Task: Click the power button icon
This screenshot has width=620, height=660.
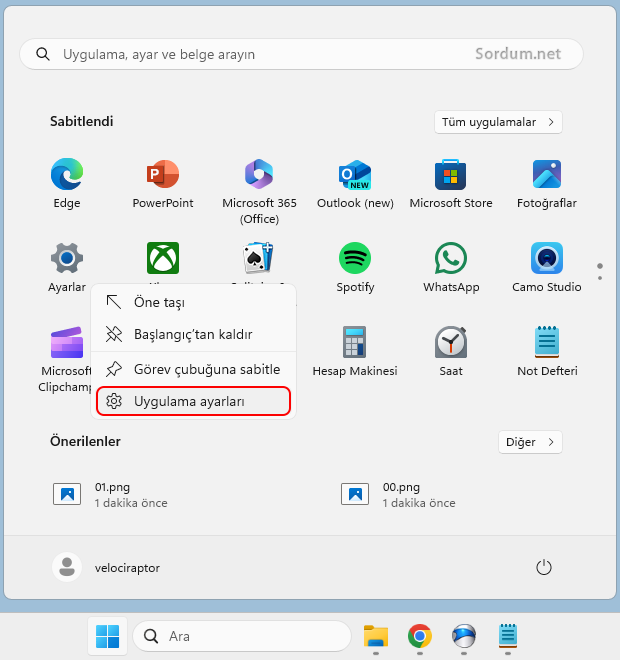Action: 543,567
